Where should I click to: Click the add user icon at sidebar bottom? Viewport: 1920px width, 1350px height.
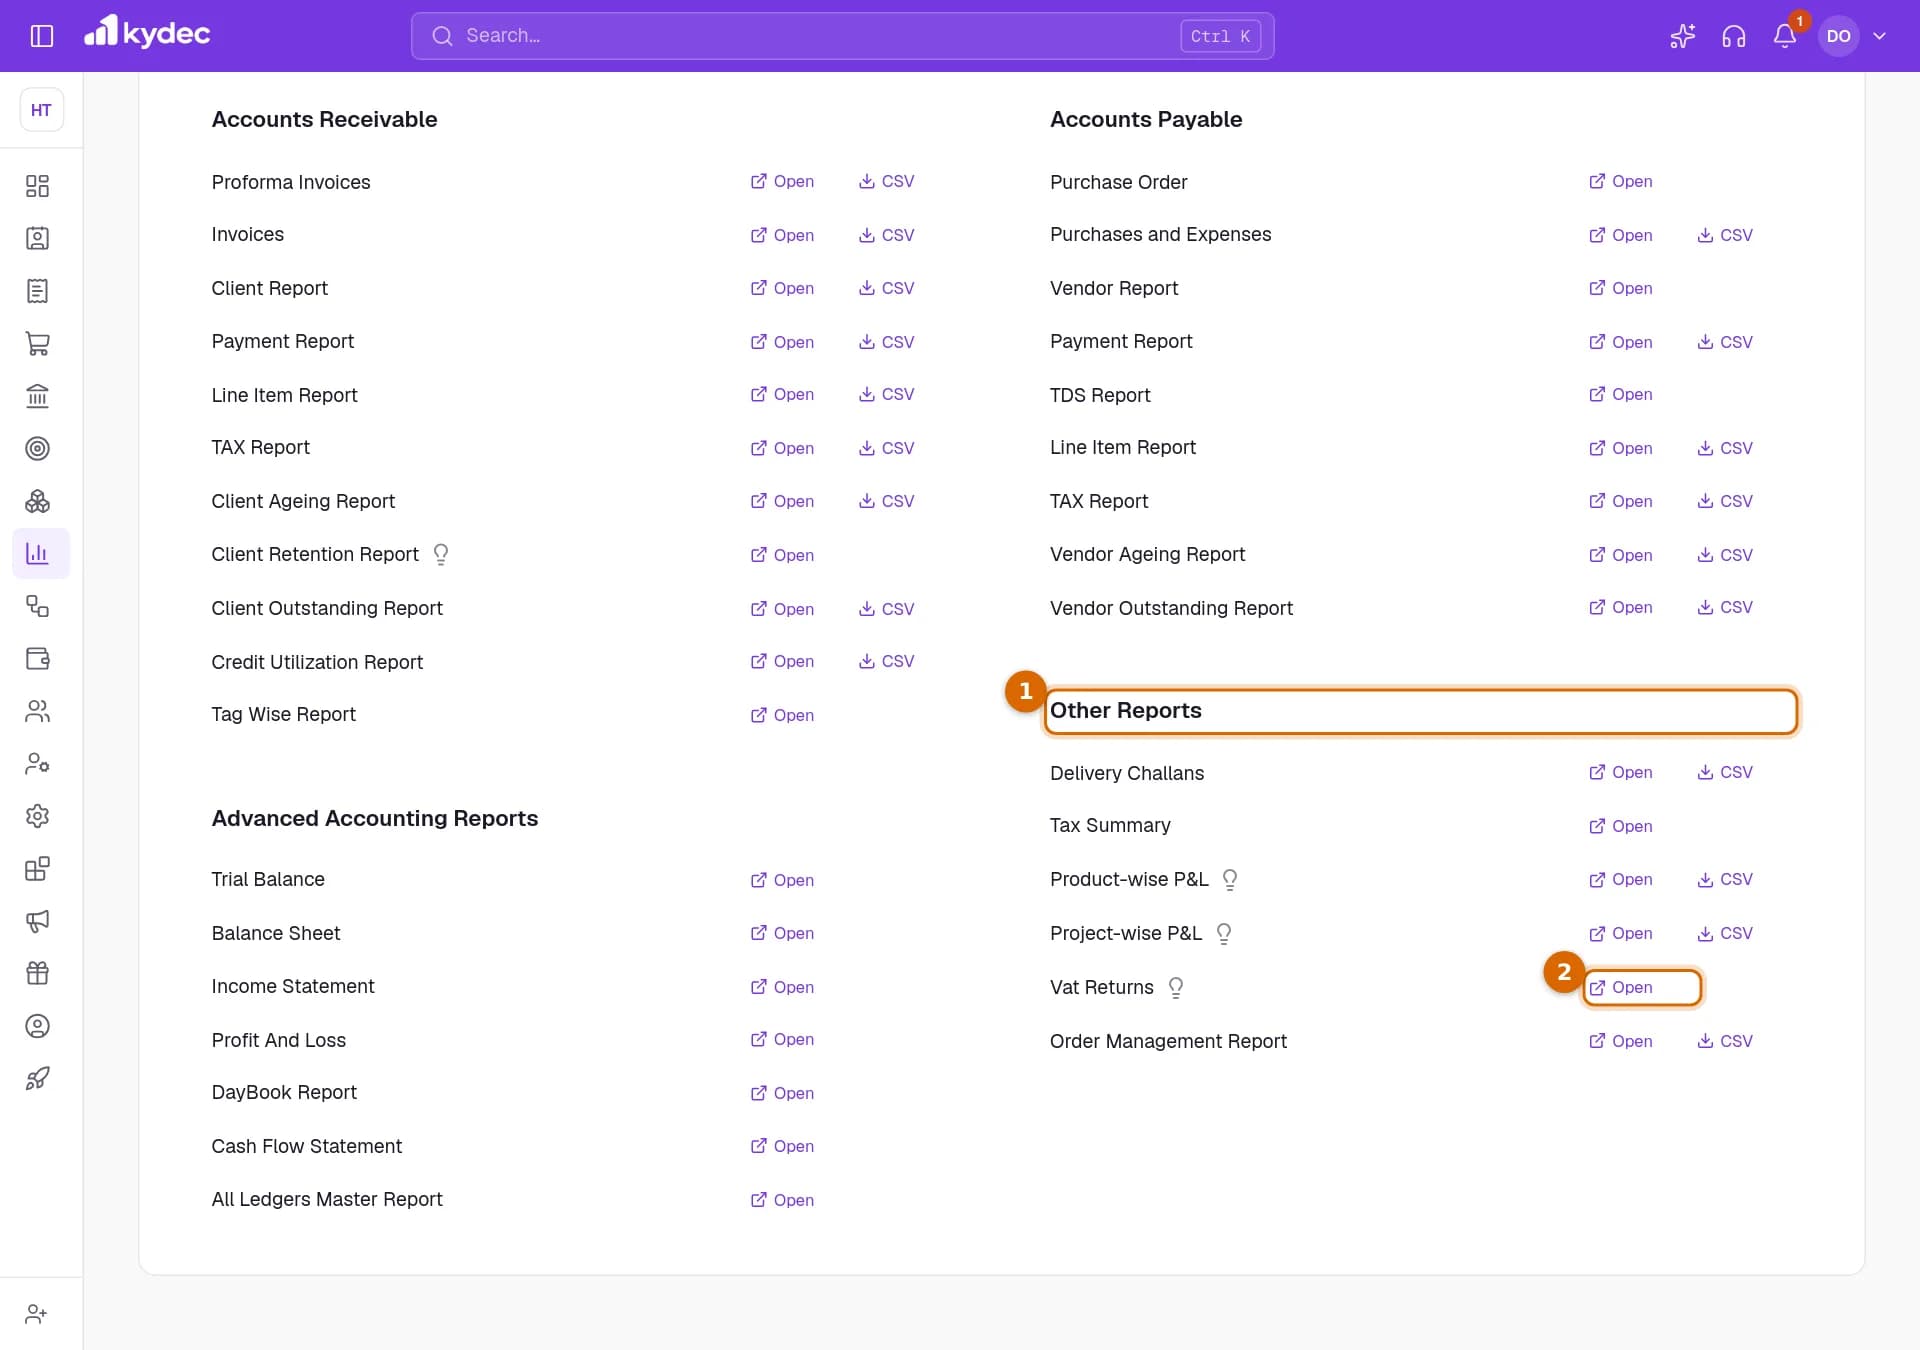(36, 1314)
